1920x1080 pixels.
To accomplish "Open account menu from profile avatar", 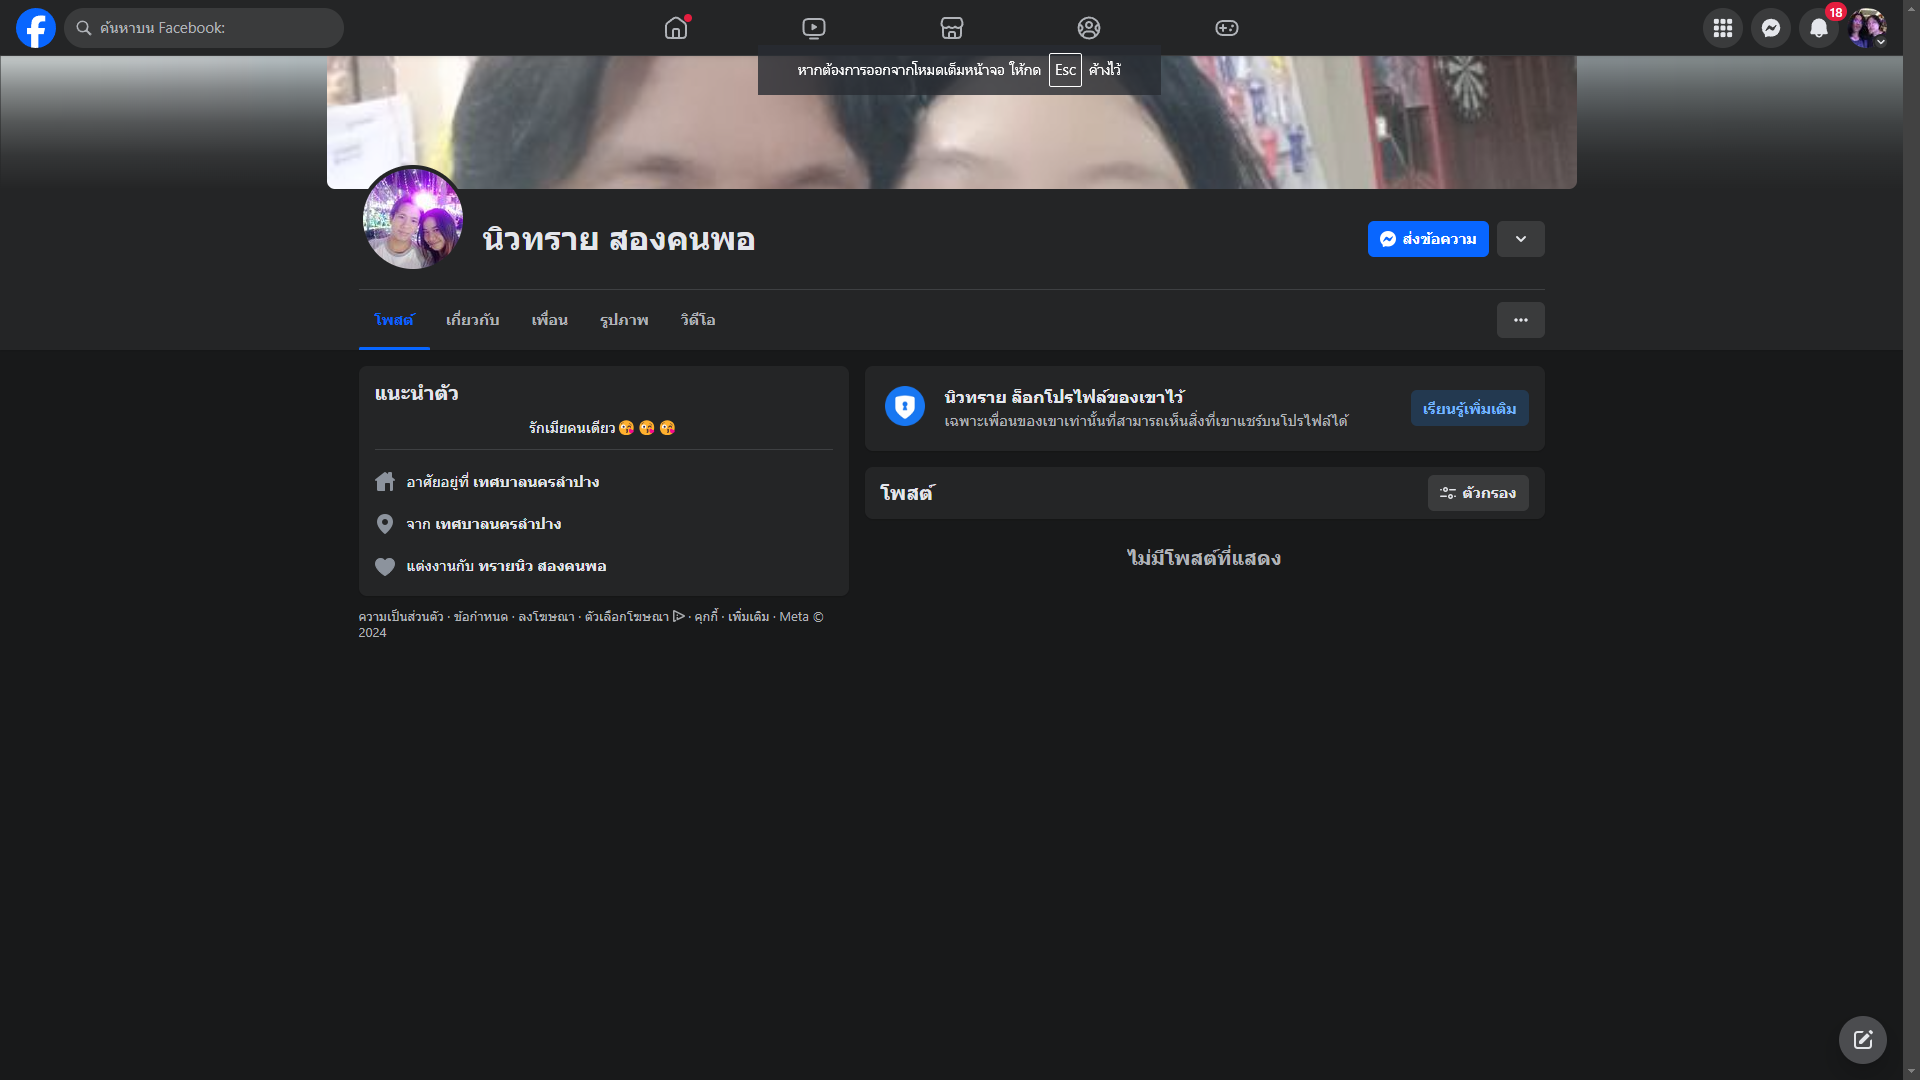I will pyautogui.click(x=1867, y=28).
